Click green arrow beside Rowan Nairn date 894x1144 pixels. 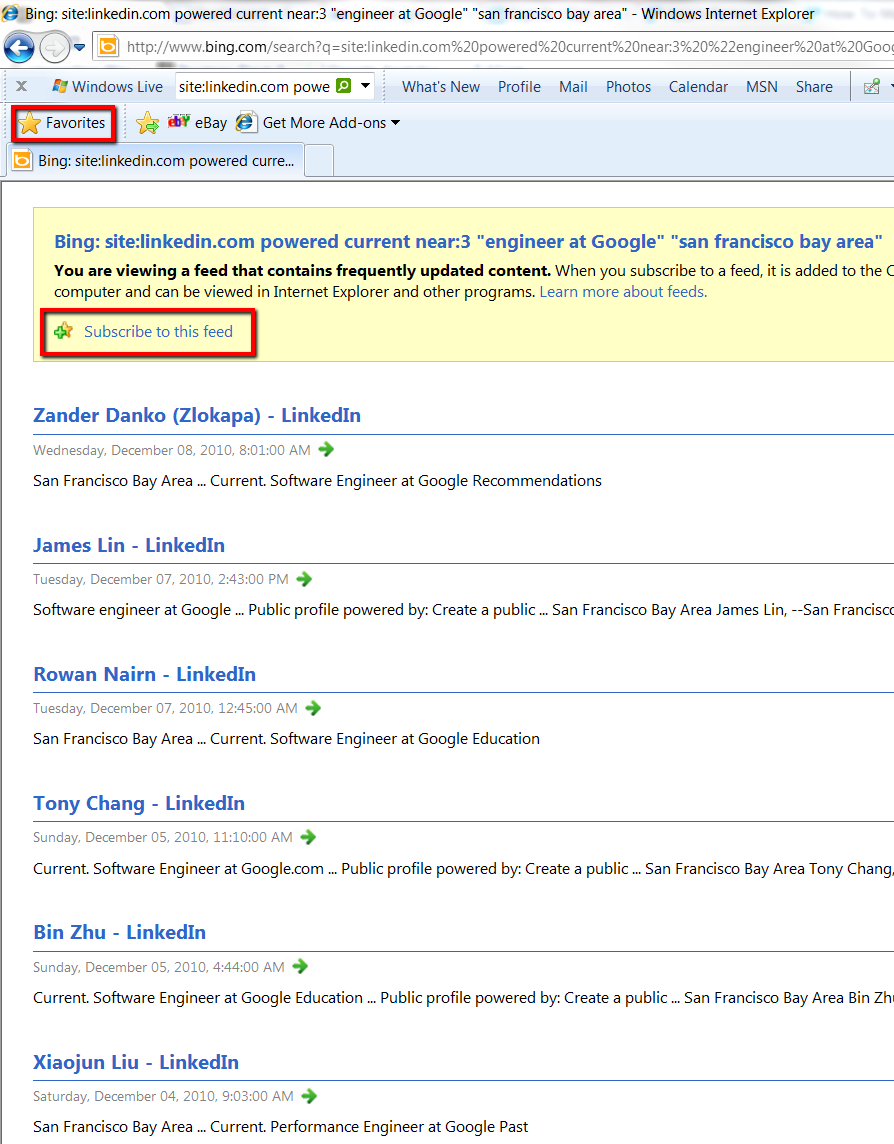click(x=313, y=708)
